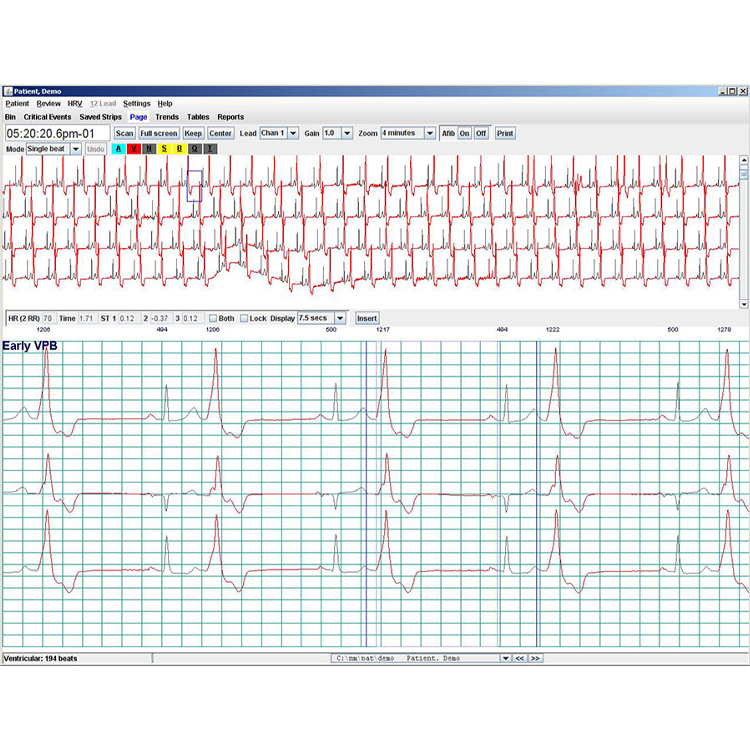Toggle the Lock checkbox

coord(244,318)
